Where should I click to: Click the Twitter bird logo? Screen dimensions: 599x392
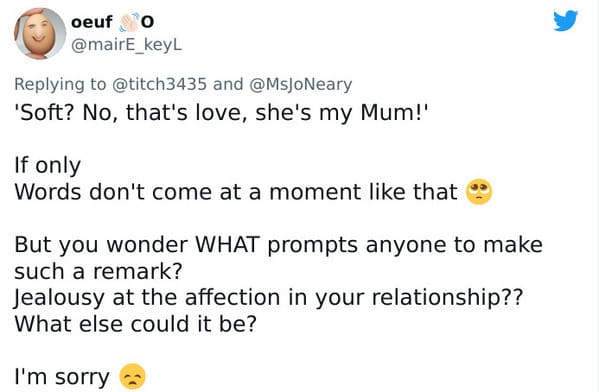click(x=565, y=21)
